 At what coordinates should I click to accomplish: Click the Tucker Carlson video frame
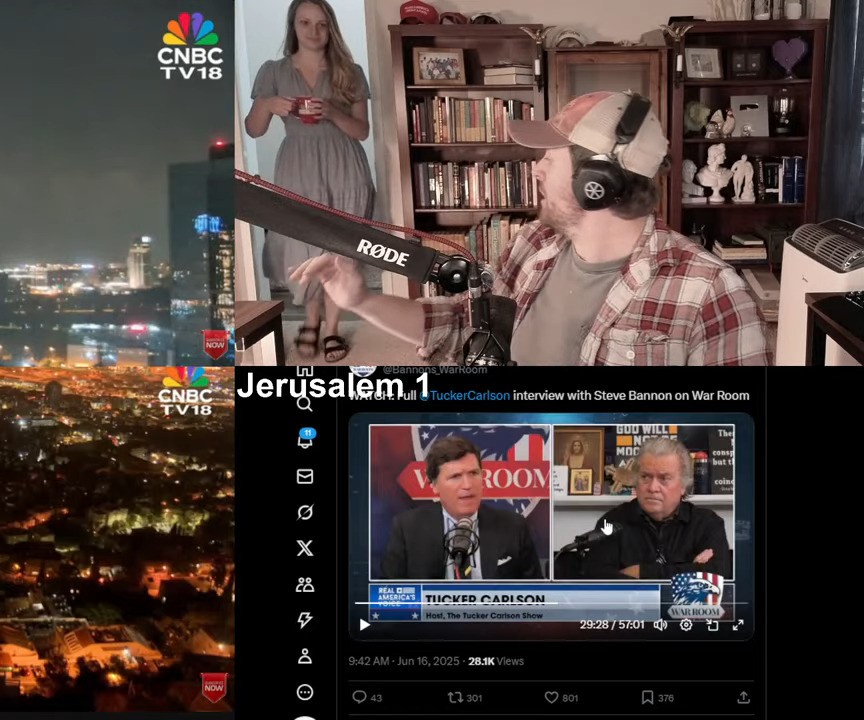point(460,502)
